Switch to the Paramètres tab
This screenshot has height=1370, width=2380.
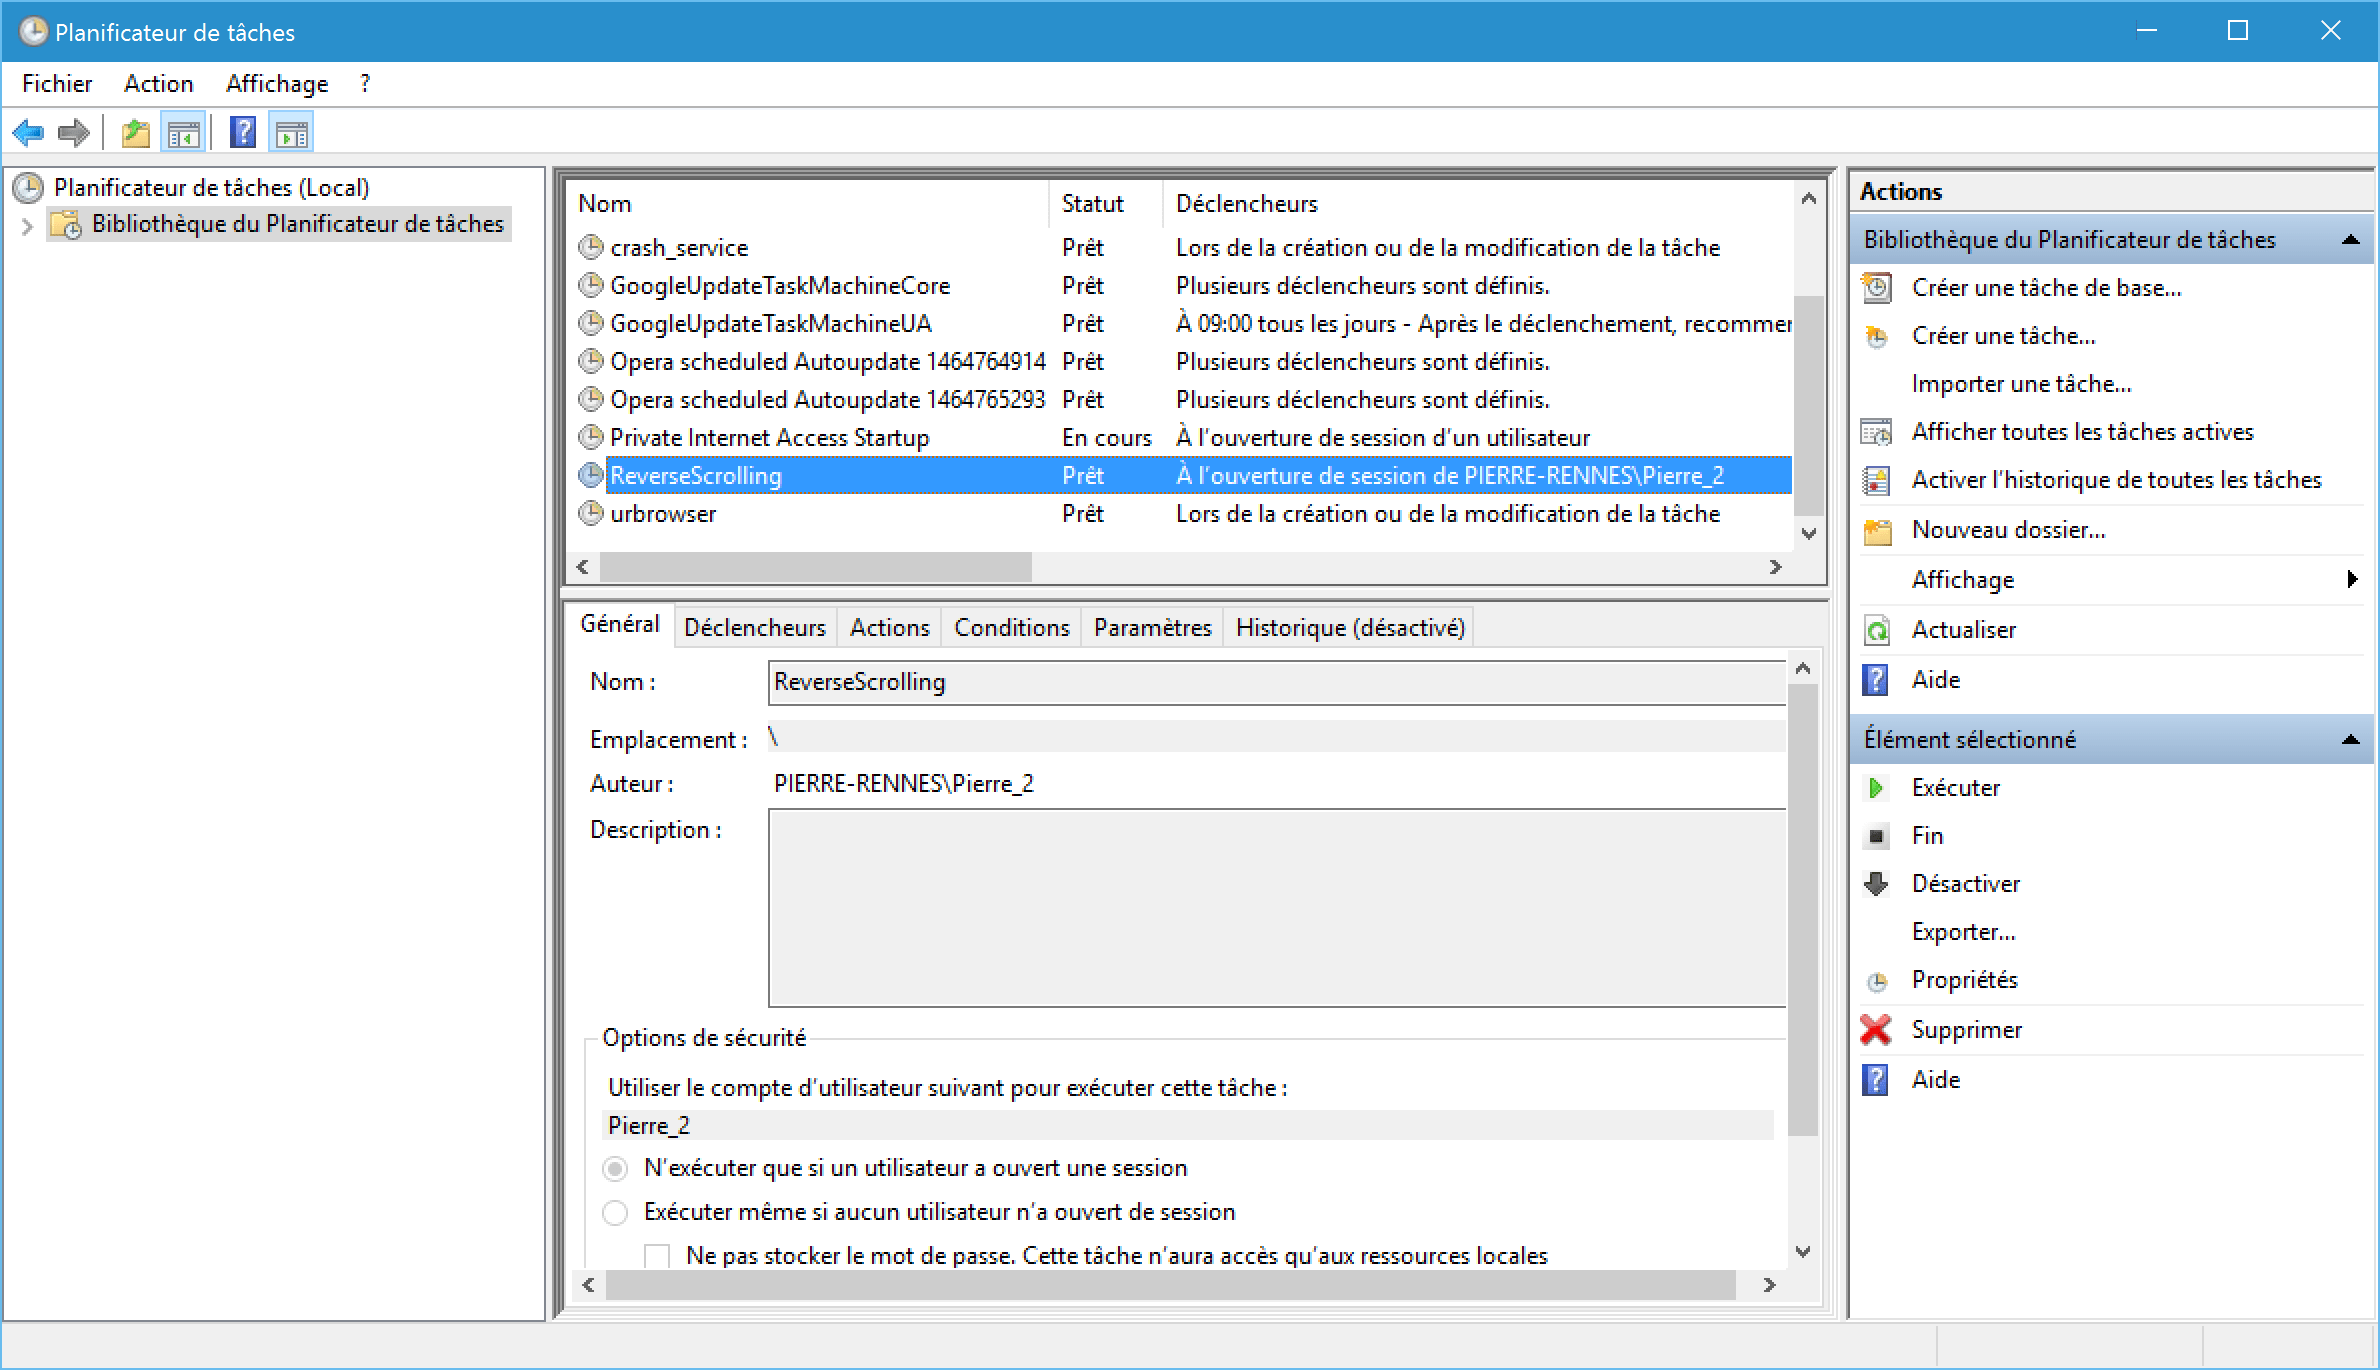click(x=1152, y=627)
